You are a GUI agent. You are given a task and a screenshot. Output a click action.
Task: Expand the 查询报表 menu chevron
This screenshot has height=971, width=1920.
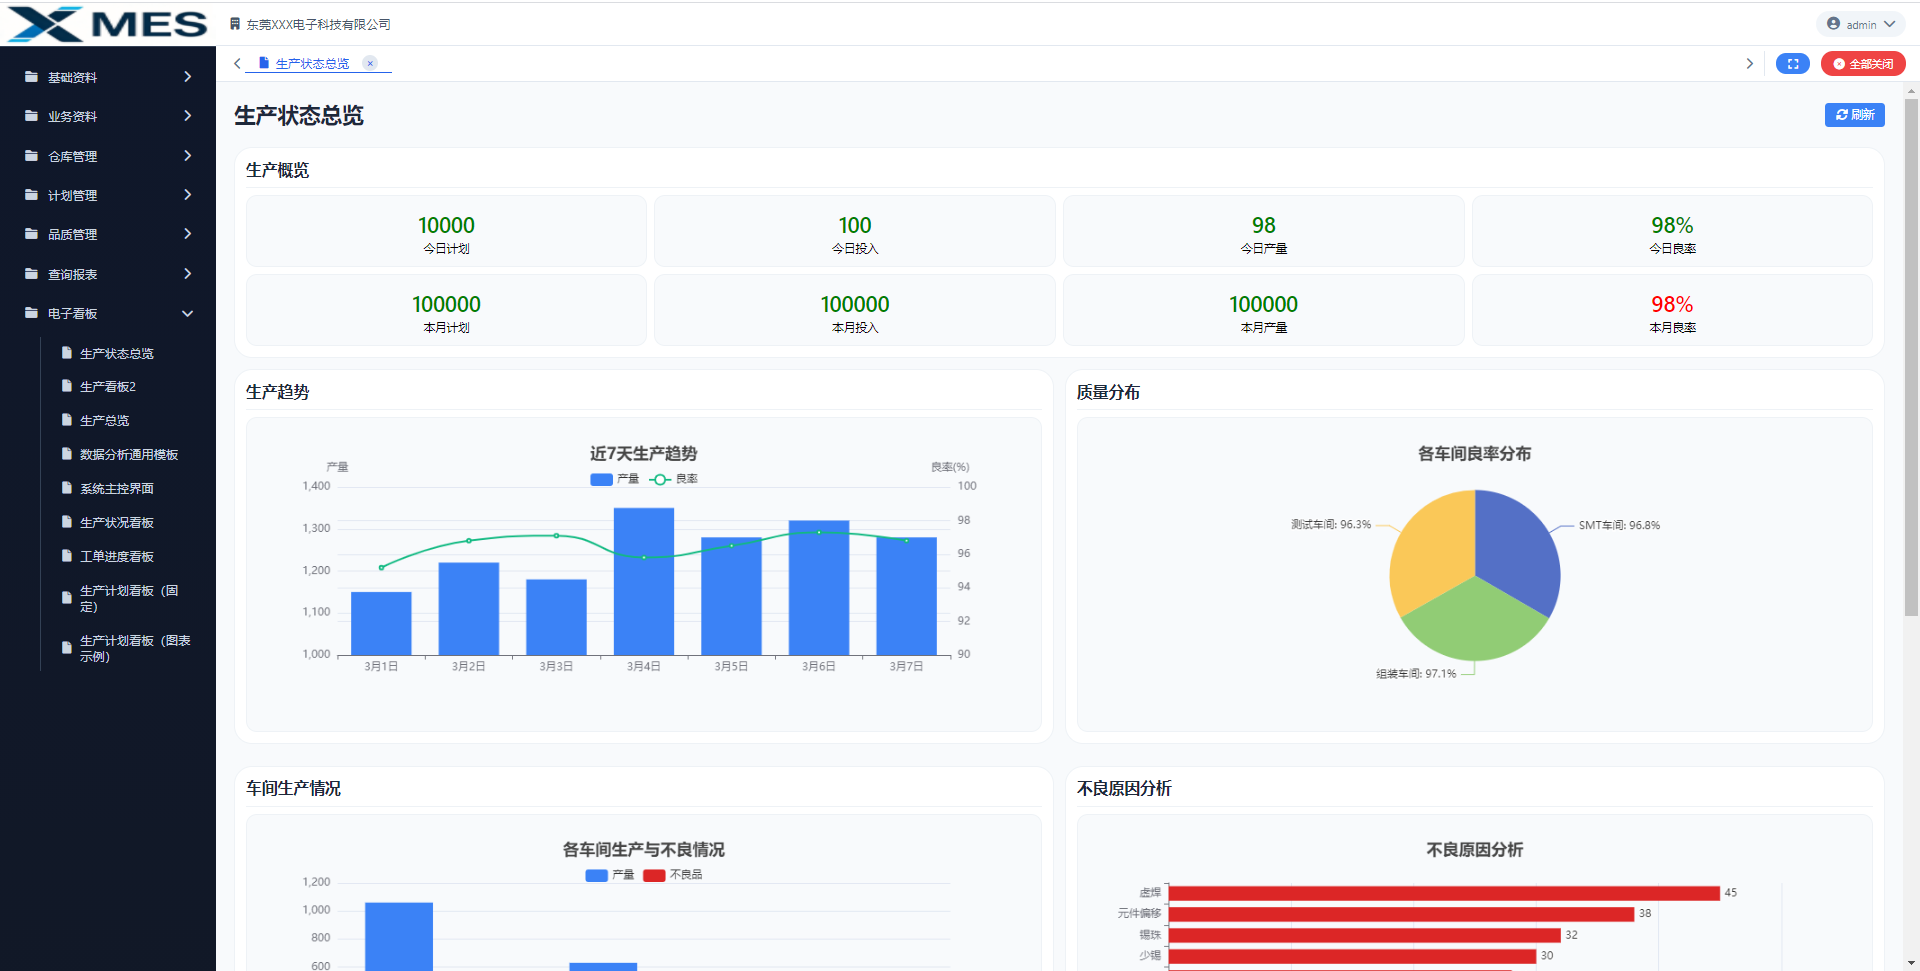(188, 274)
